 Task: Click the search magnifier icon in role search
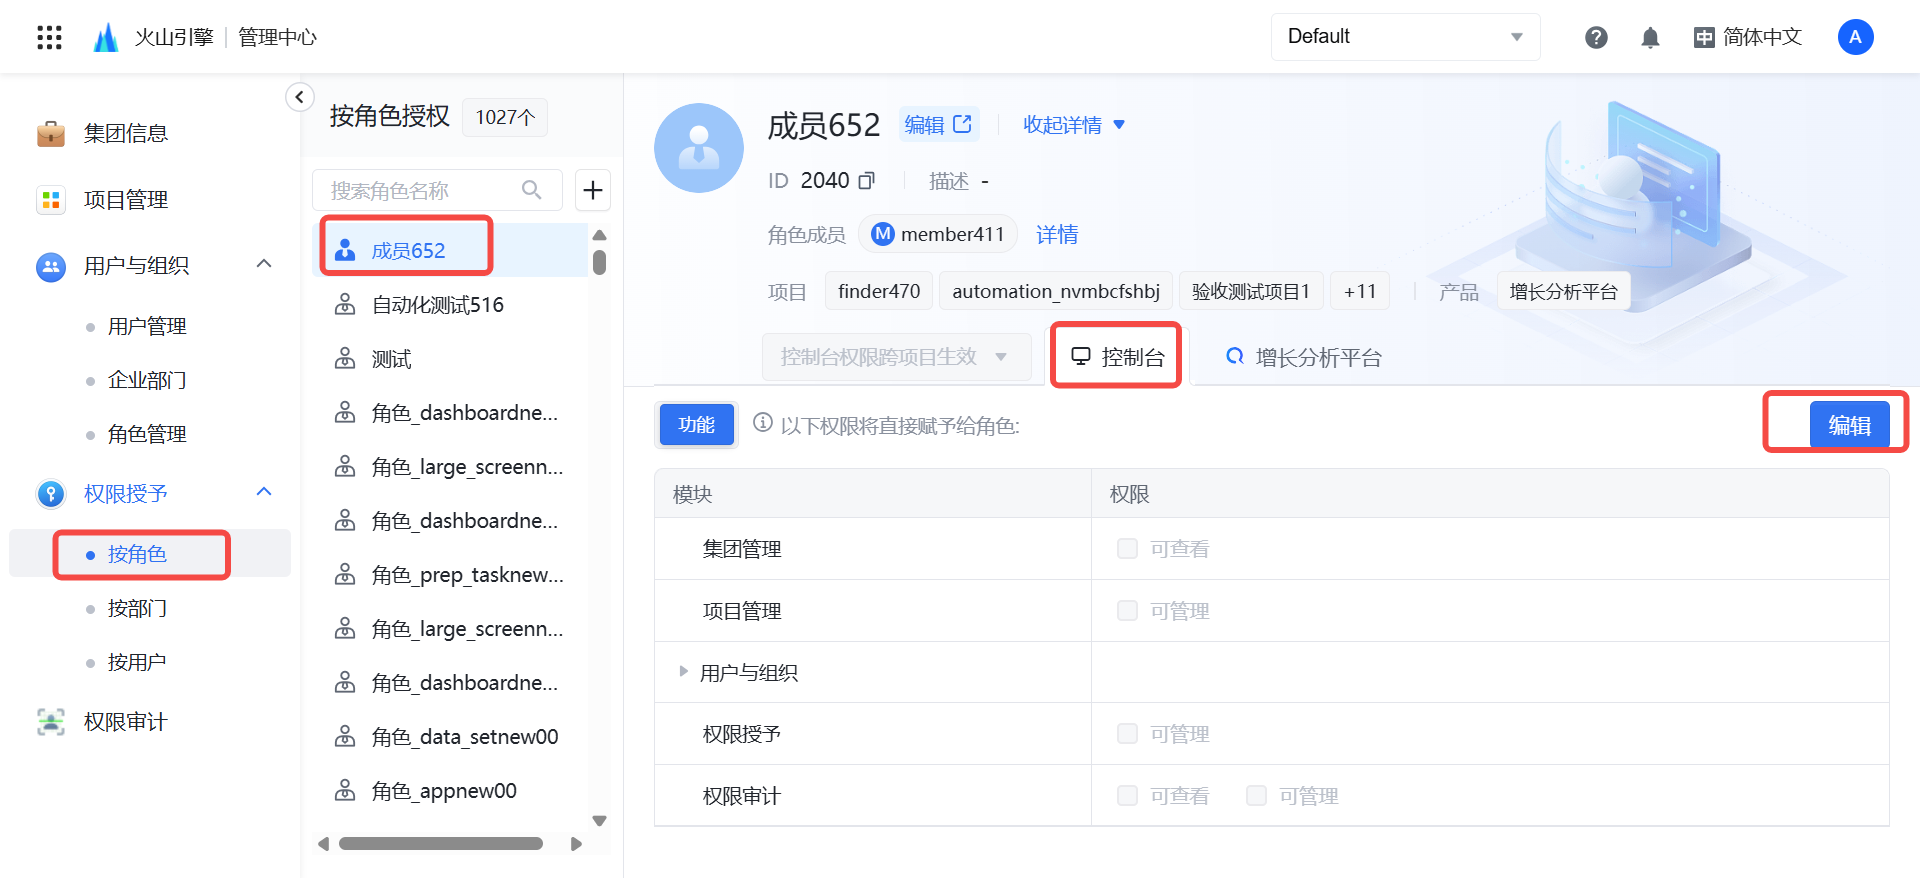coord(532,190)
